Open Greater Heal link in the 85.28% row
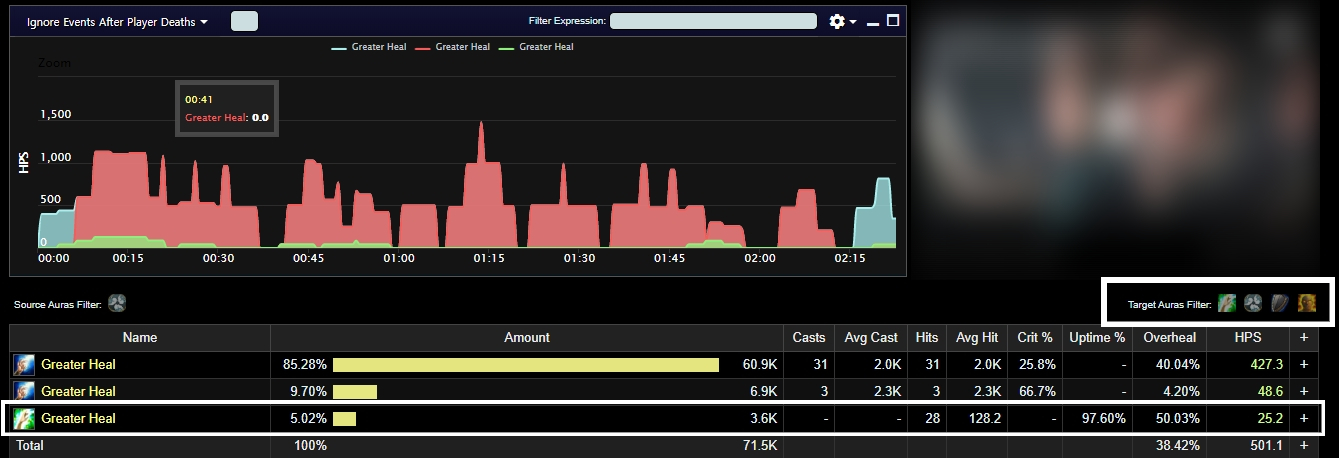 click(78, 365)
